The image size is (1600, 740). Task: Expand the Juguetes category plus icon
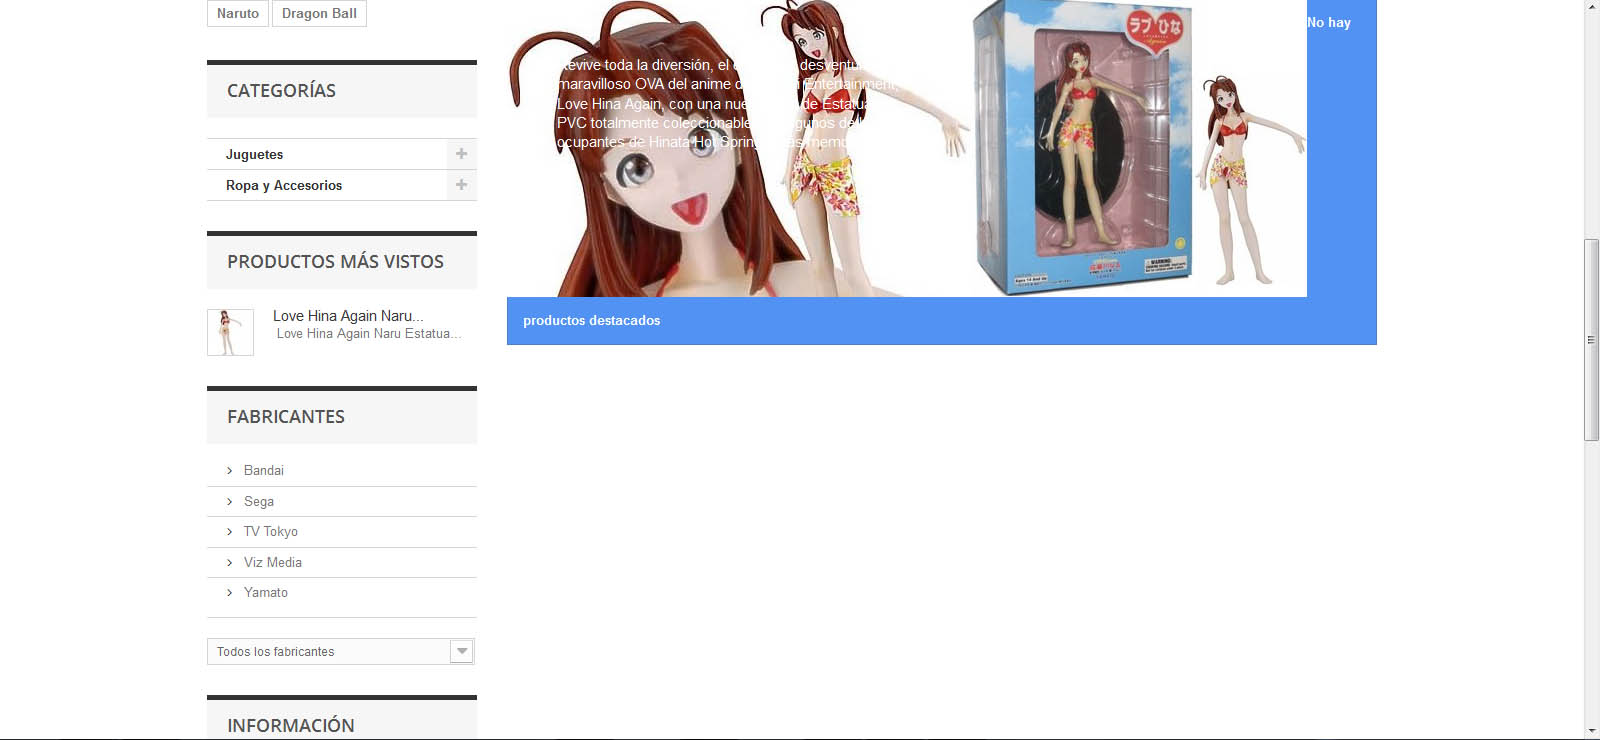461,154
